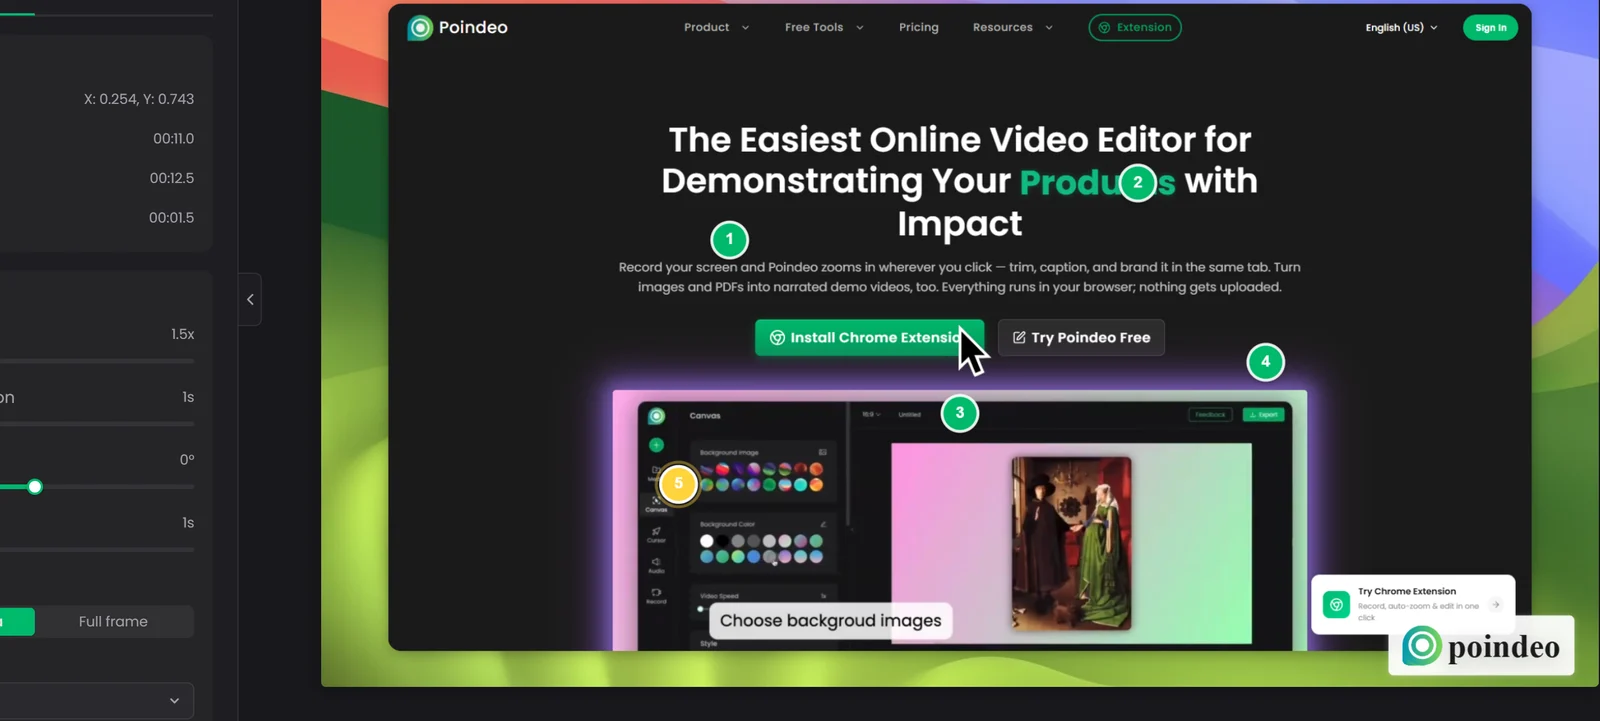1600x721 pixels.
Task: Click the small Poindeo logo in the demo editor
Action: point(656,416)
